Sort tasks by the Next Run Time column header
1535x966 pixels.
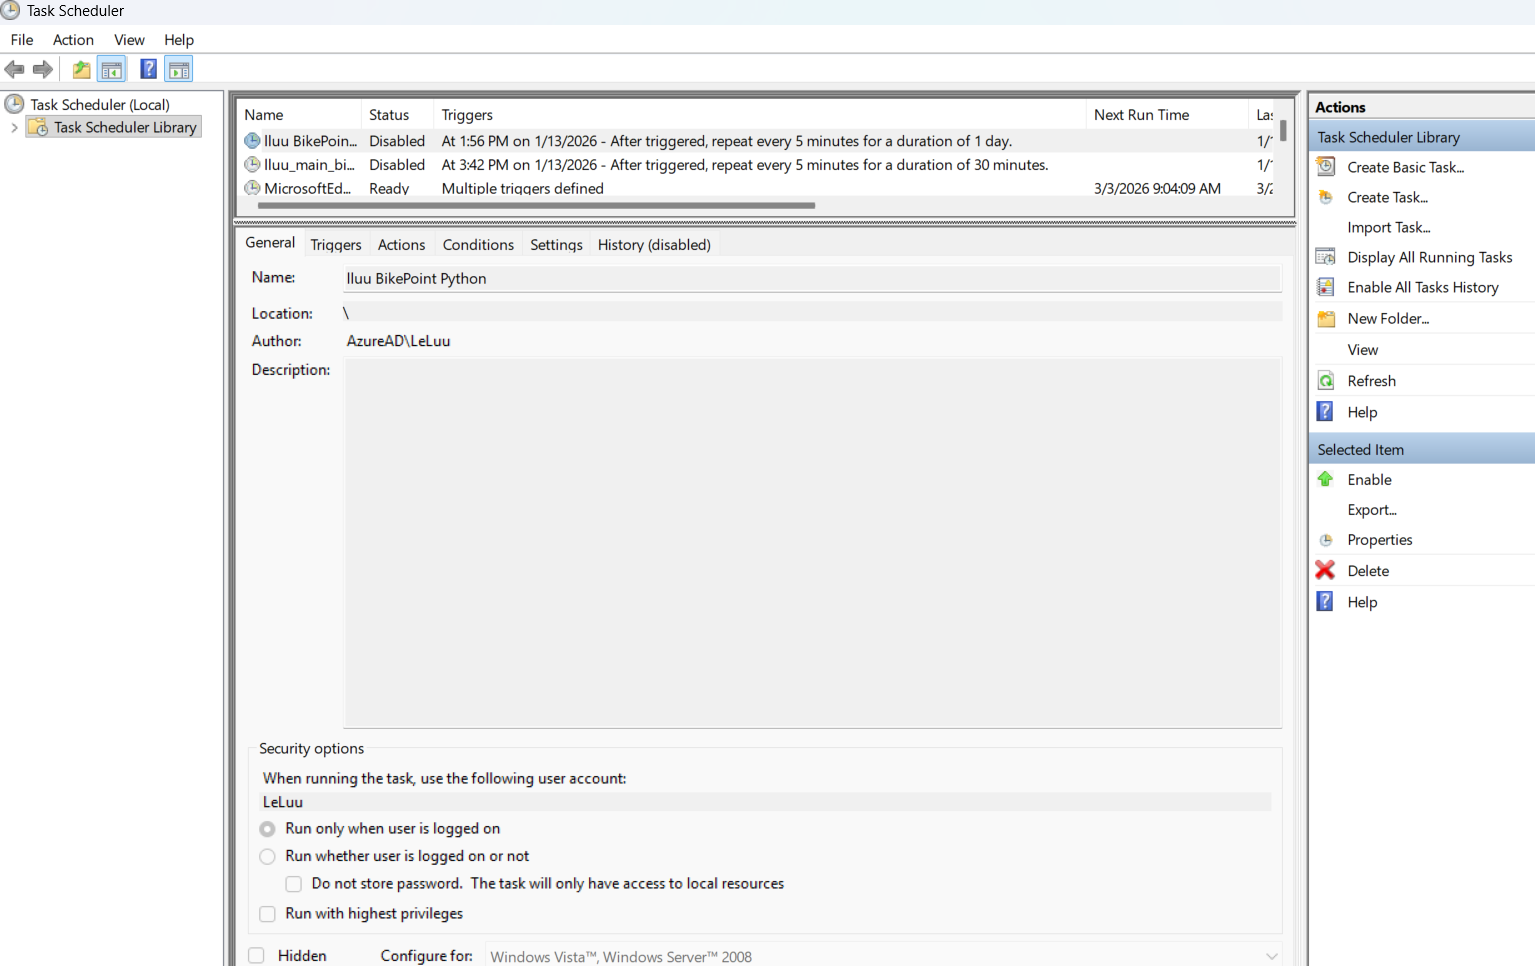[x=1167, y=115]
